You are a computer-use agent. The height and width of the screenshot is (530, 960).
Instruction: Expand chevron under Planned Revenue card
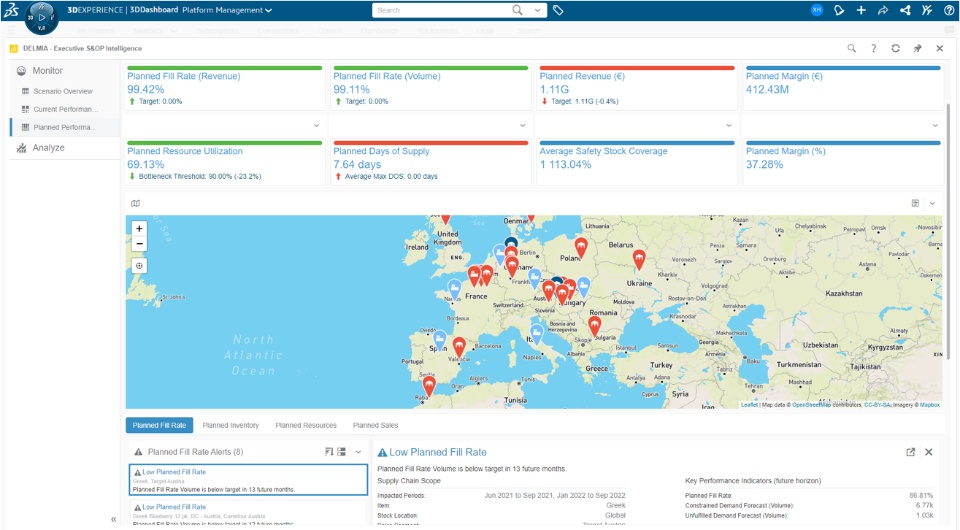click(x=729, y=125)
